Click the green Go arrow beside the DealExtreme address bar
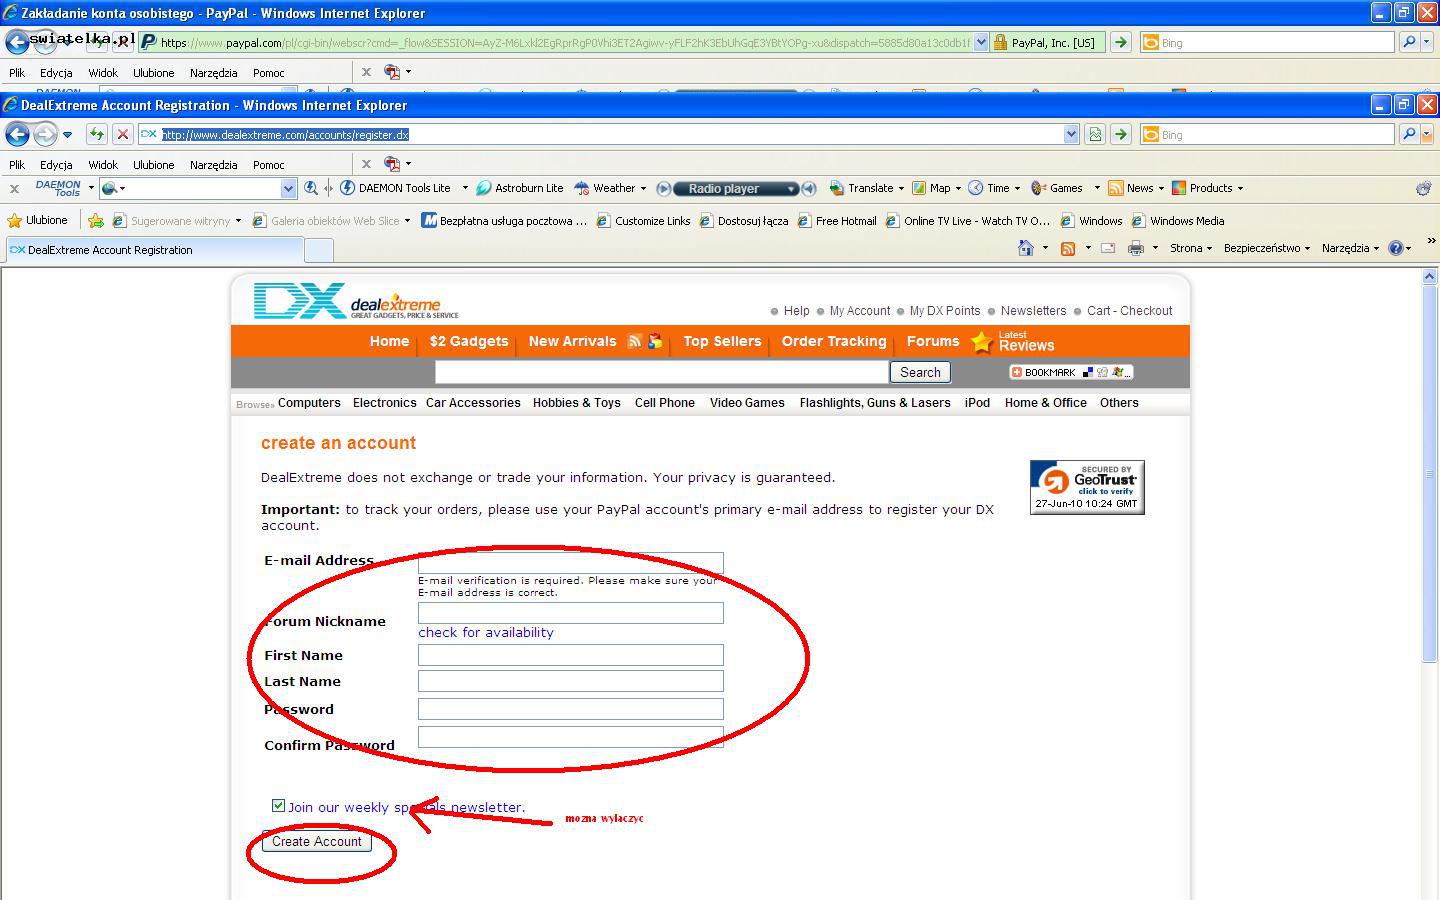Image resolution: width=1440 pixels, height=900 pixels. pos(1120,134)
